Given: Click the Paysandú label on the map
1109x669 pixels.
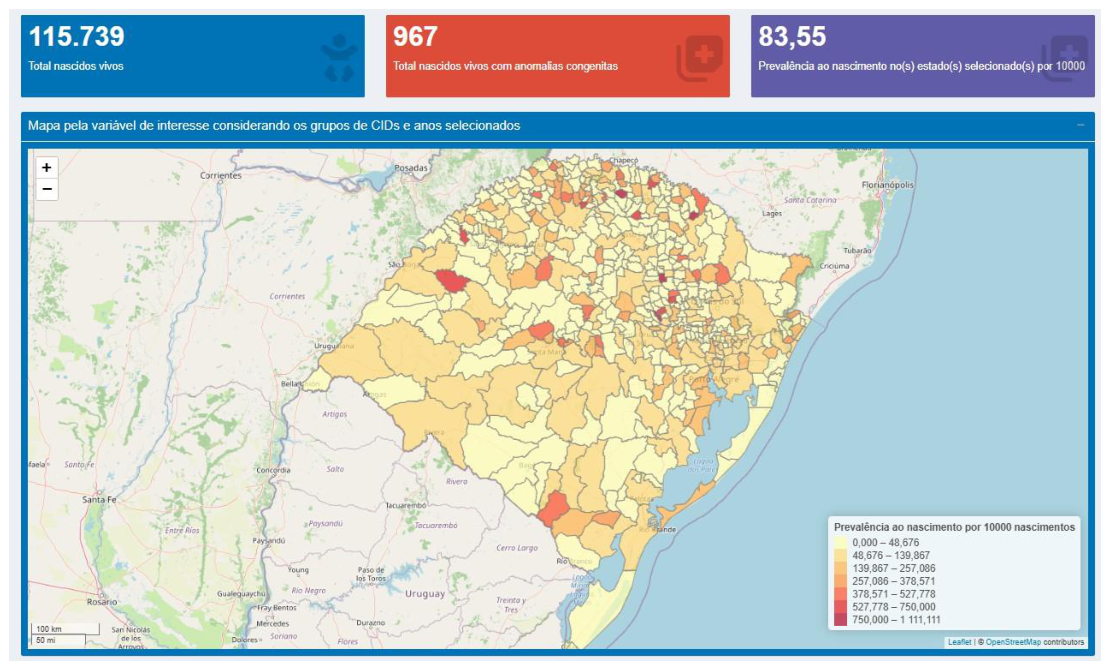Looking at the screenshot, I should [269, 540].
